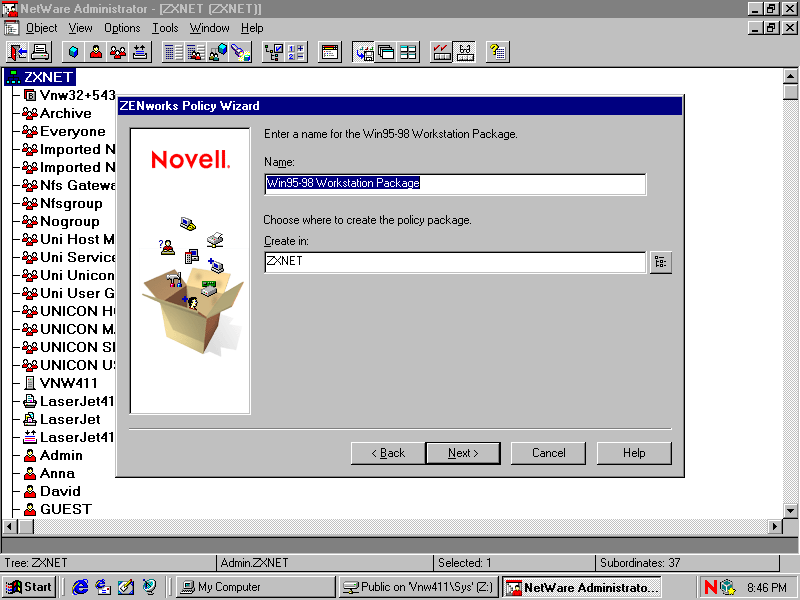Select the Vnw32+543 tree item
This screenshot has width=800, height=600.
click(x=77, y=95)
